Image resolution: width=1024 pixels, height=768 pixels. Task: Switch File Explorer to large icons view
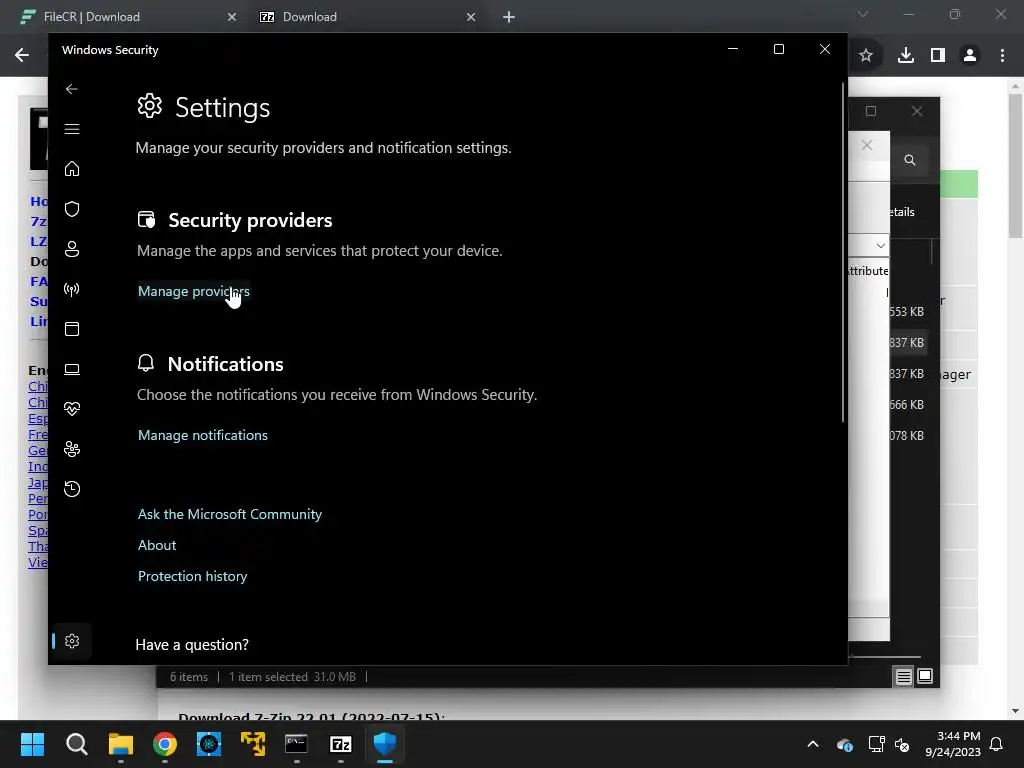925,677
